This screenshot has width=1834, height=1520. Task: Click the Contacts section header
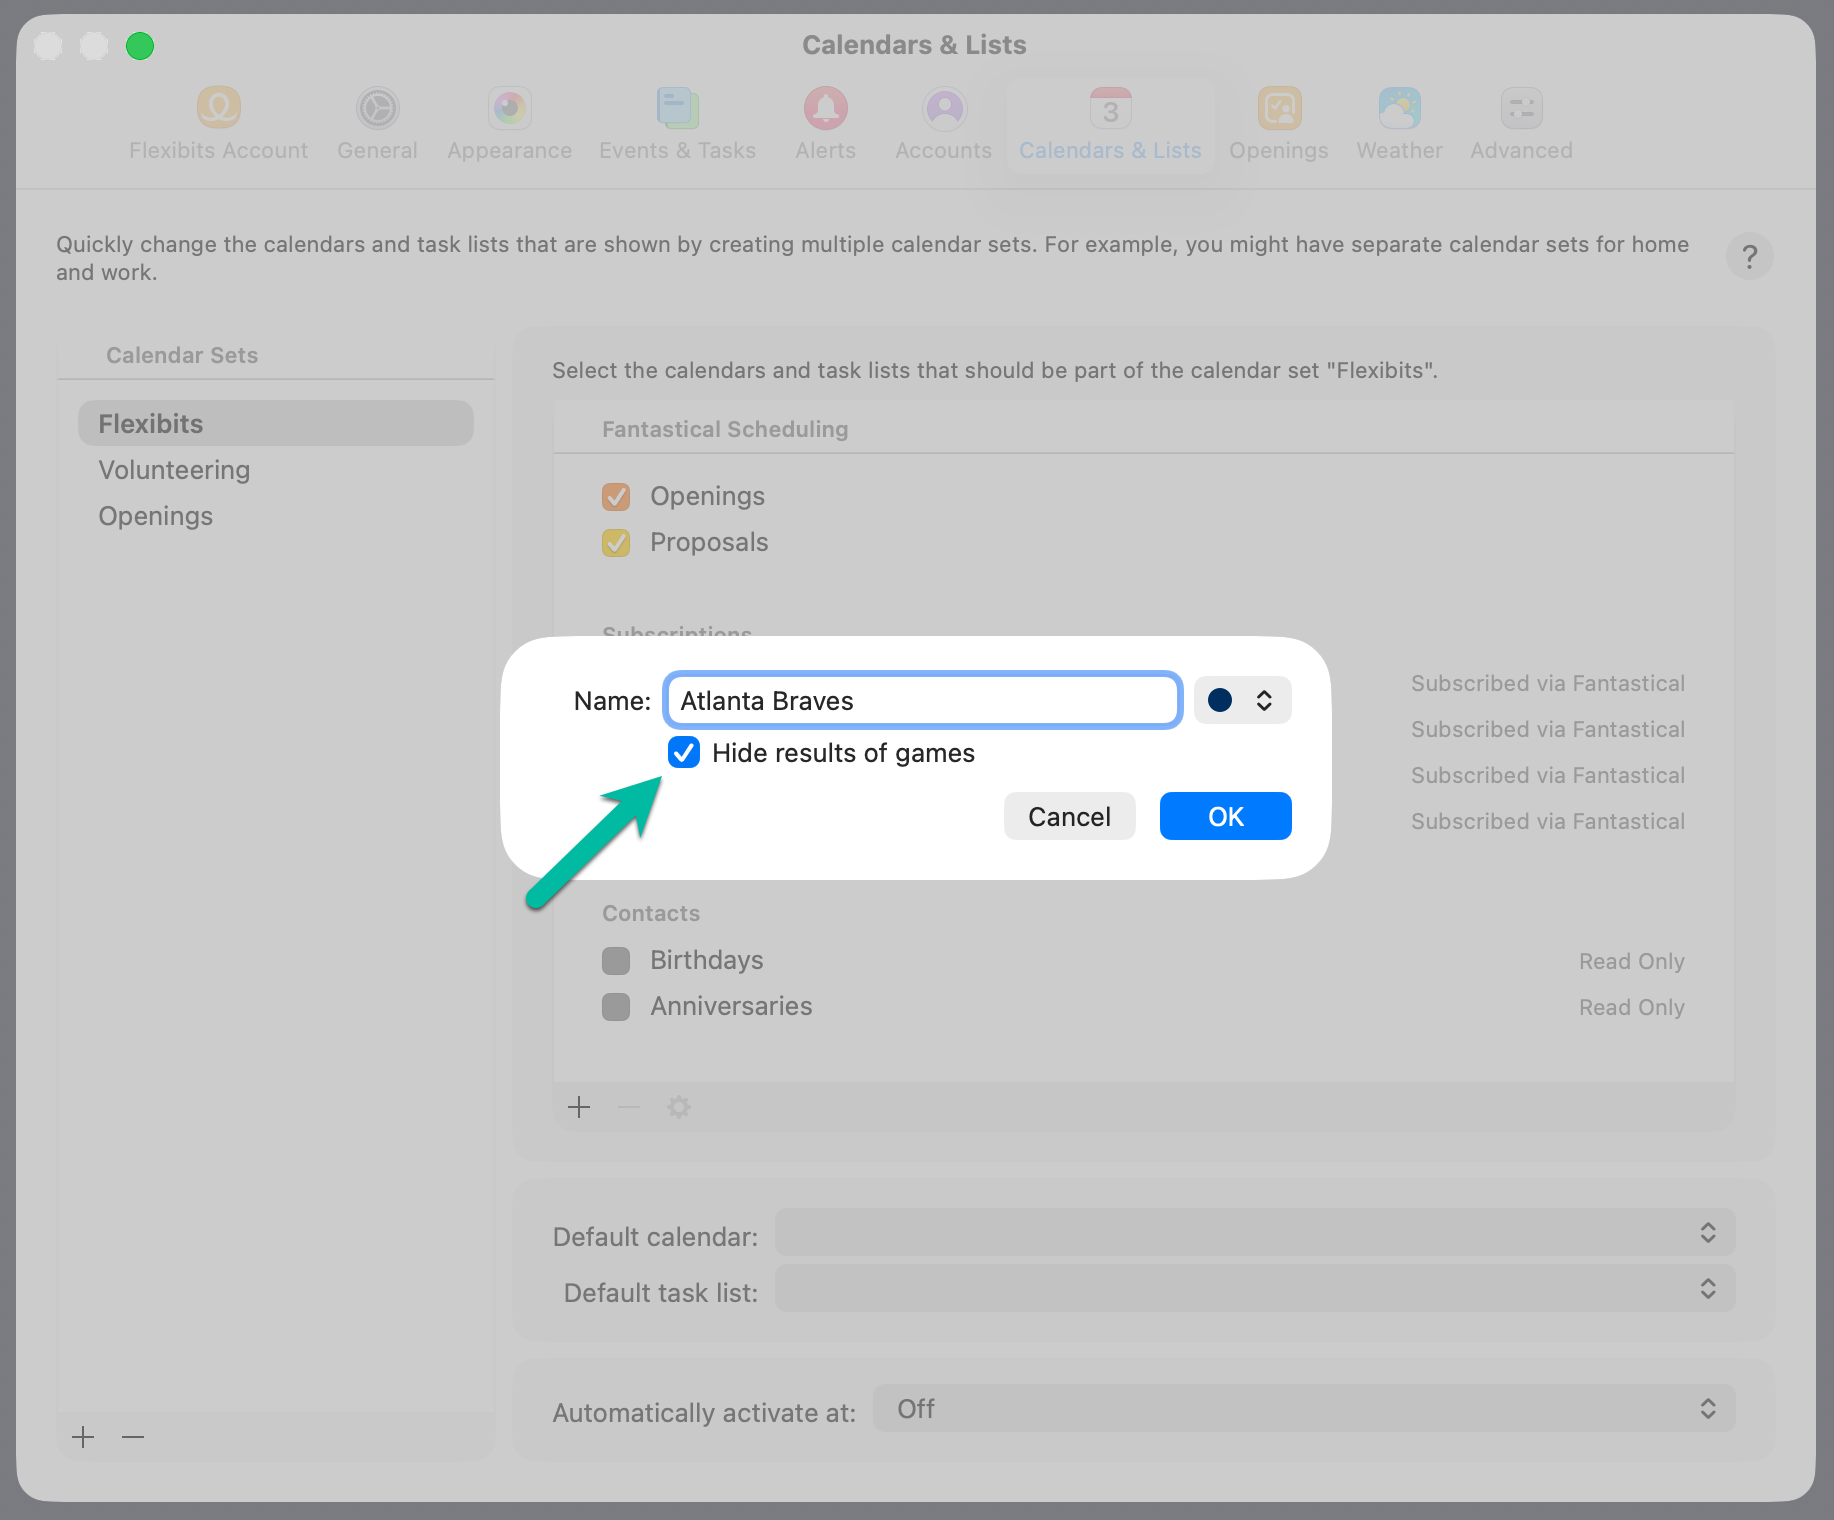[x=651, y=913]
